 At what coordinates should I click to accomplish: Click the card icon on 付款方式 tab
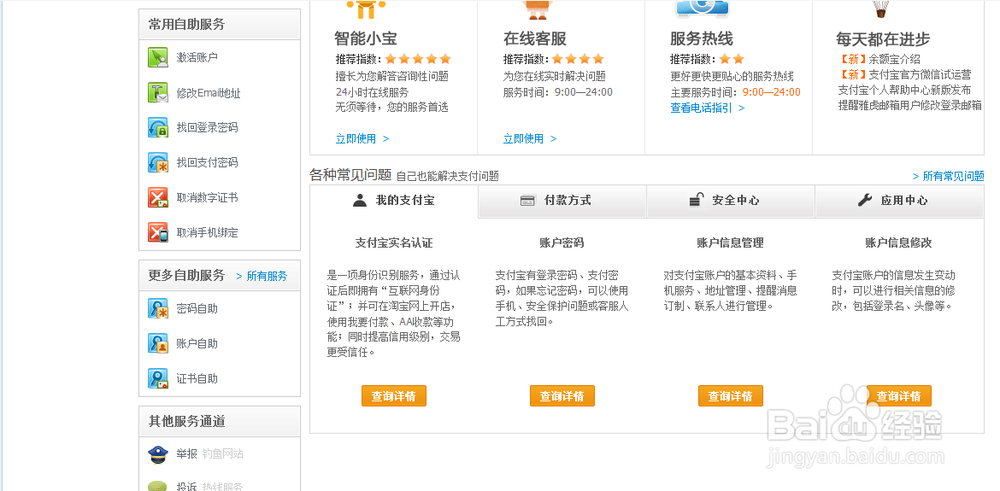527,201
